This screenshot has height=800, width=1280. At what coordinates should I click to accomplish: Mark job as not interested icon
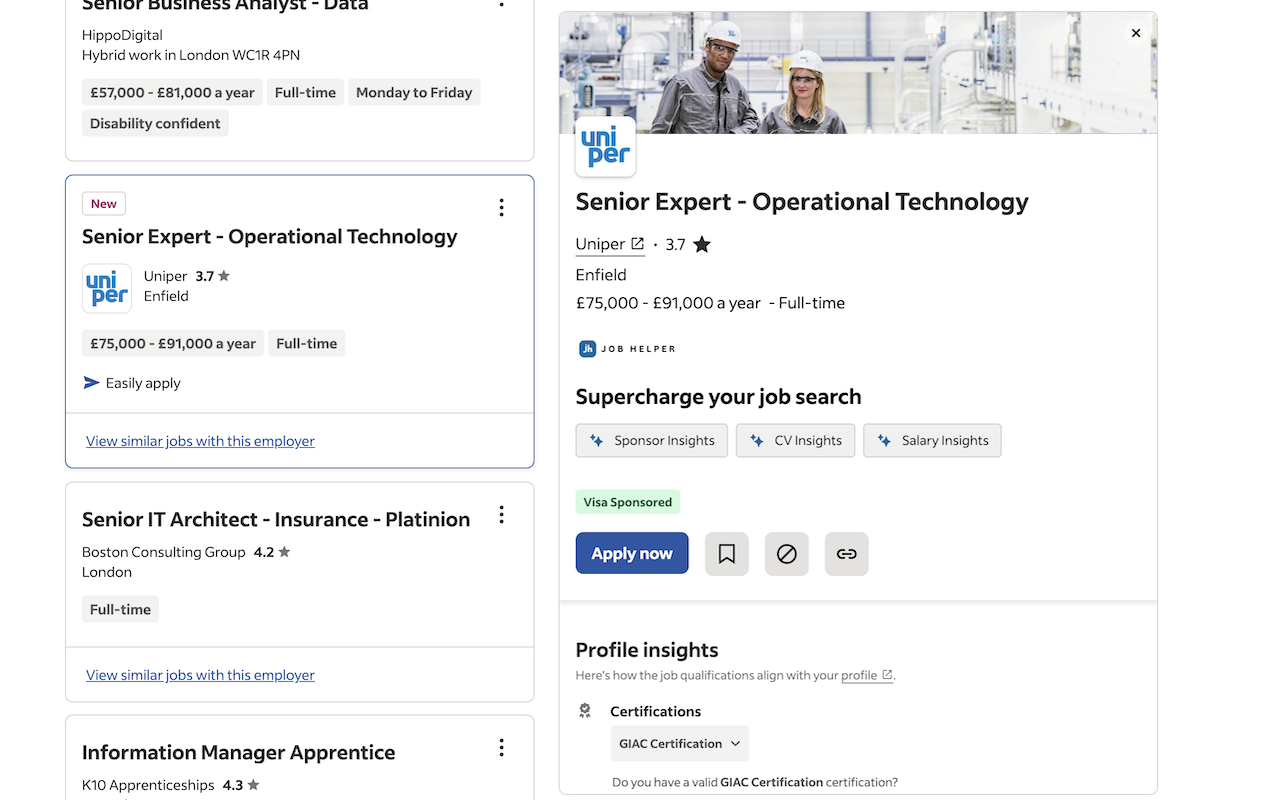787,554
